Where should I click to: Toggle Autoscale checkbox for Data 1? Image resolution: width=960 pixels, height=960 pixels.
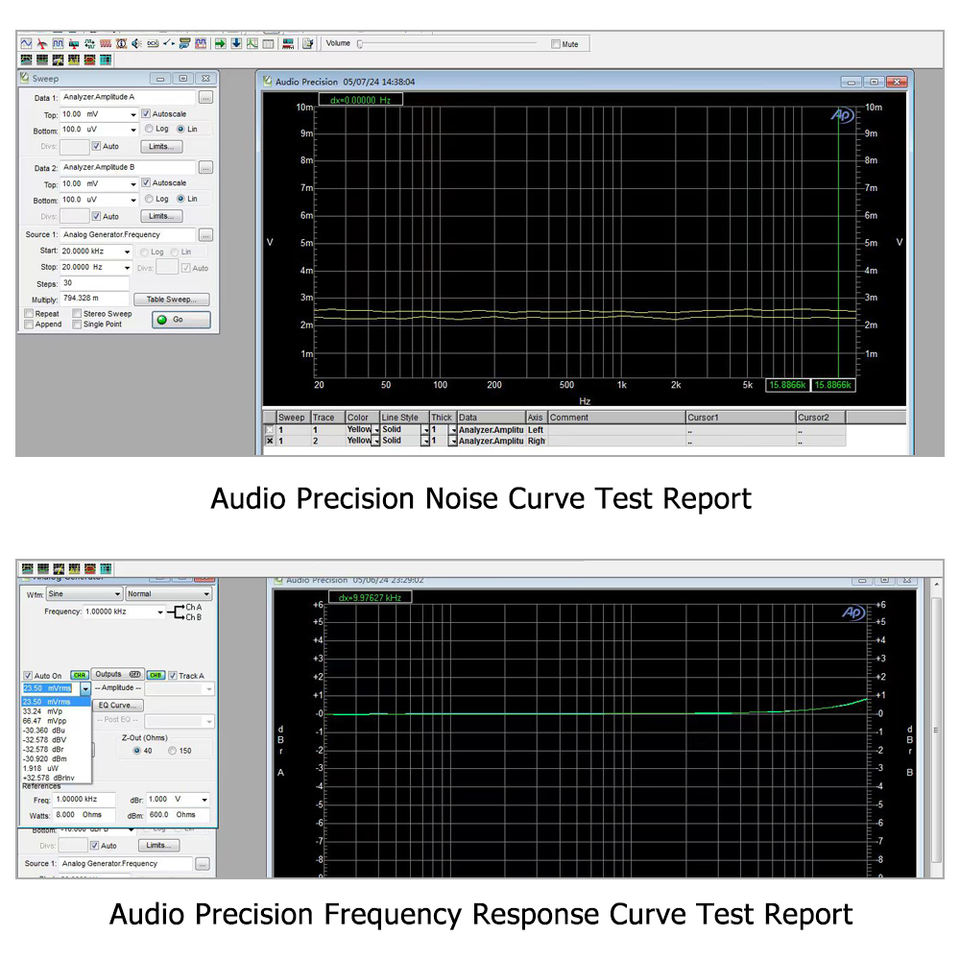[x=146, y=113]
